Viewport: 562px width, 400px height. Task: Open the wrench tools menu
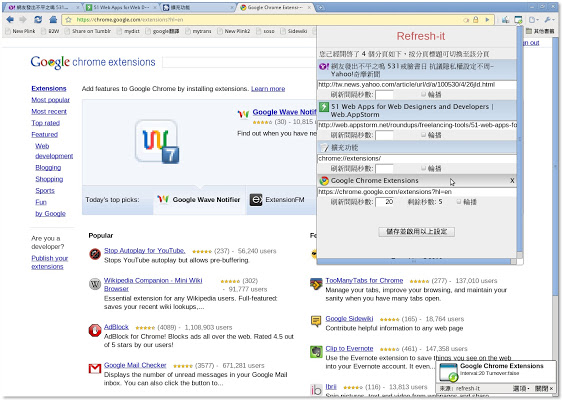coord(549,20)
